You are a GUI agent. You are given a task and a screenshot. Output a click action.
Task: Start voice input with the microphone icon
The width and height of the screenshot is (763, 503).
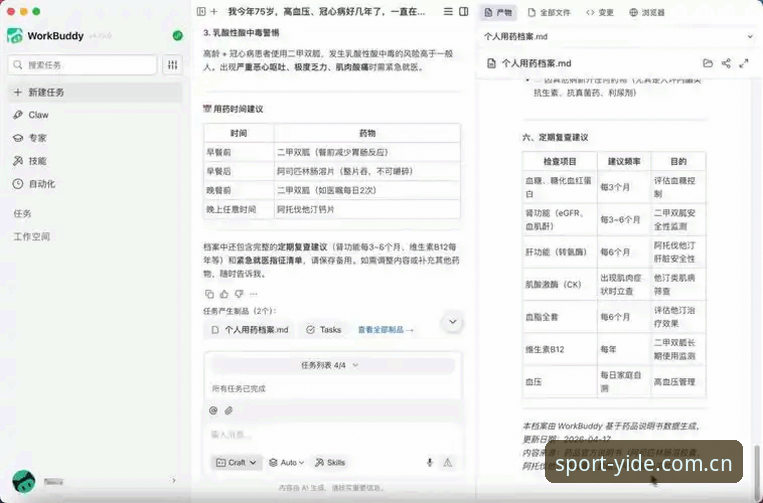430,462
